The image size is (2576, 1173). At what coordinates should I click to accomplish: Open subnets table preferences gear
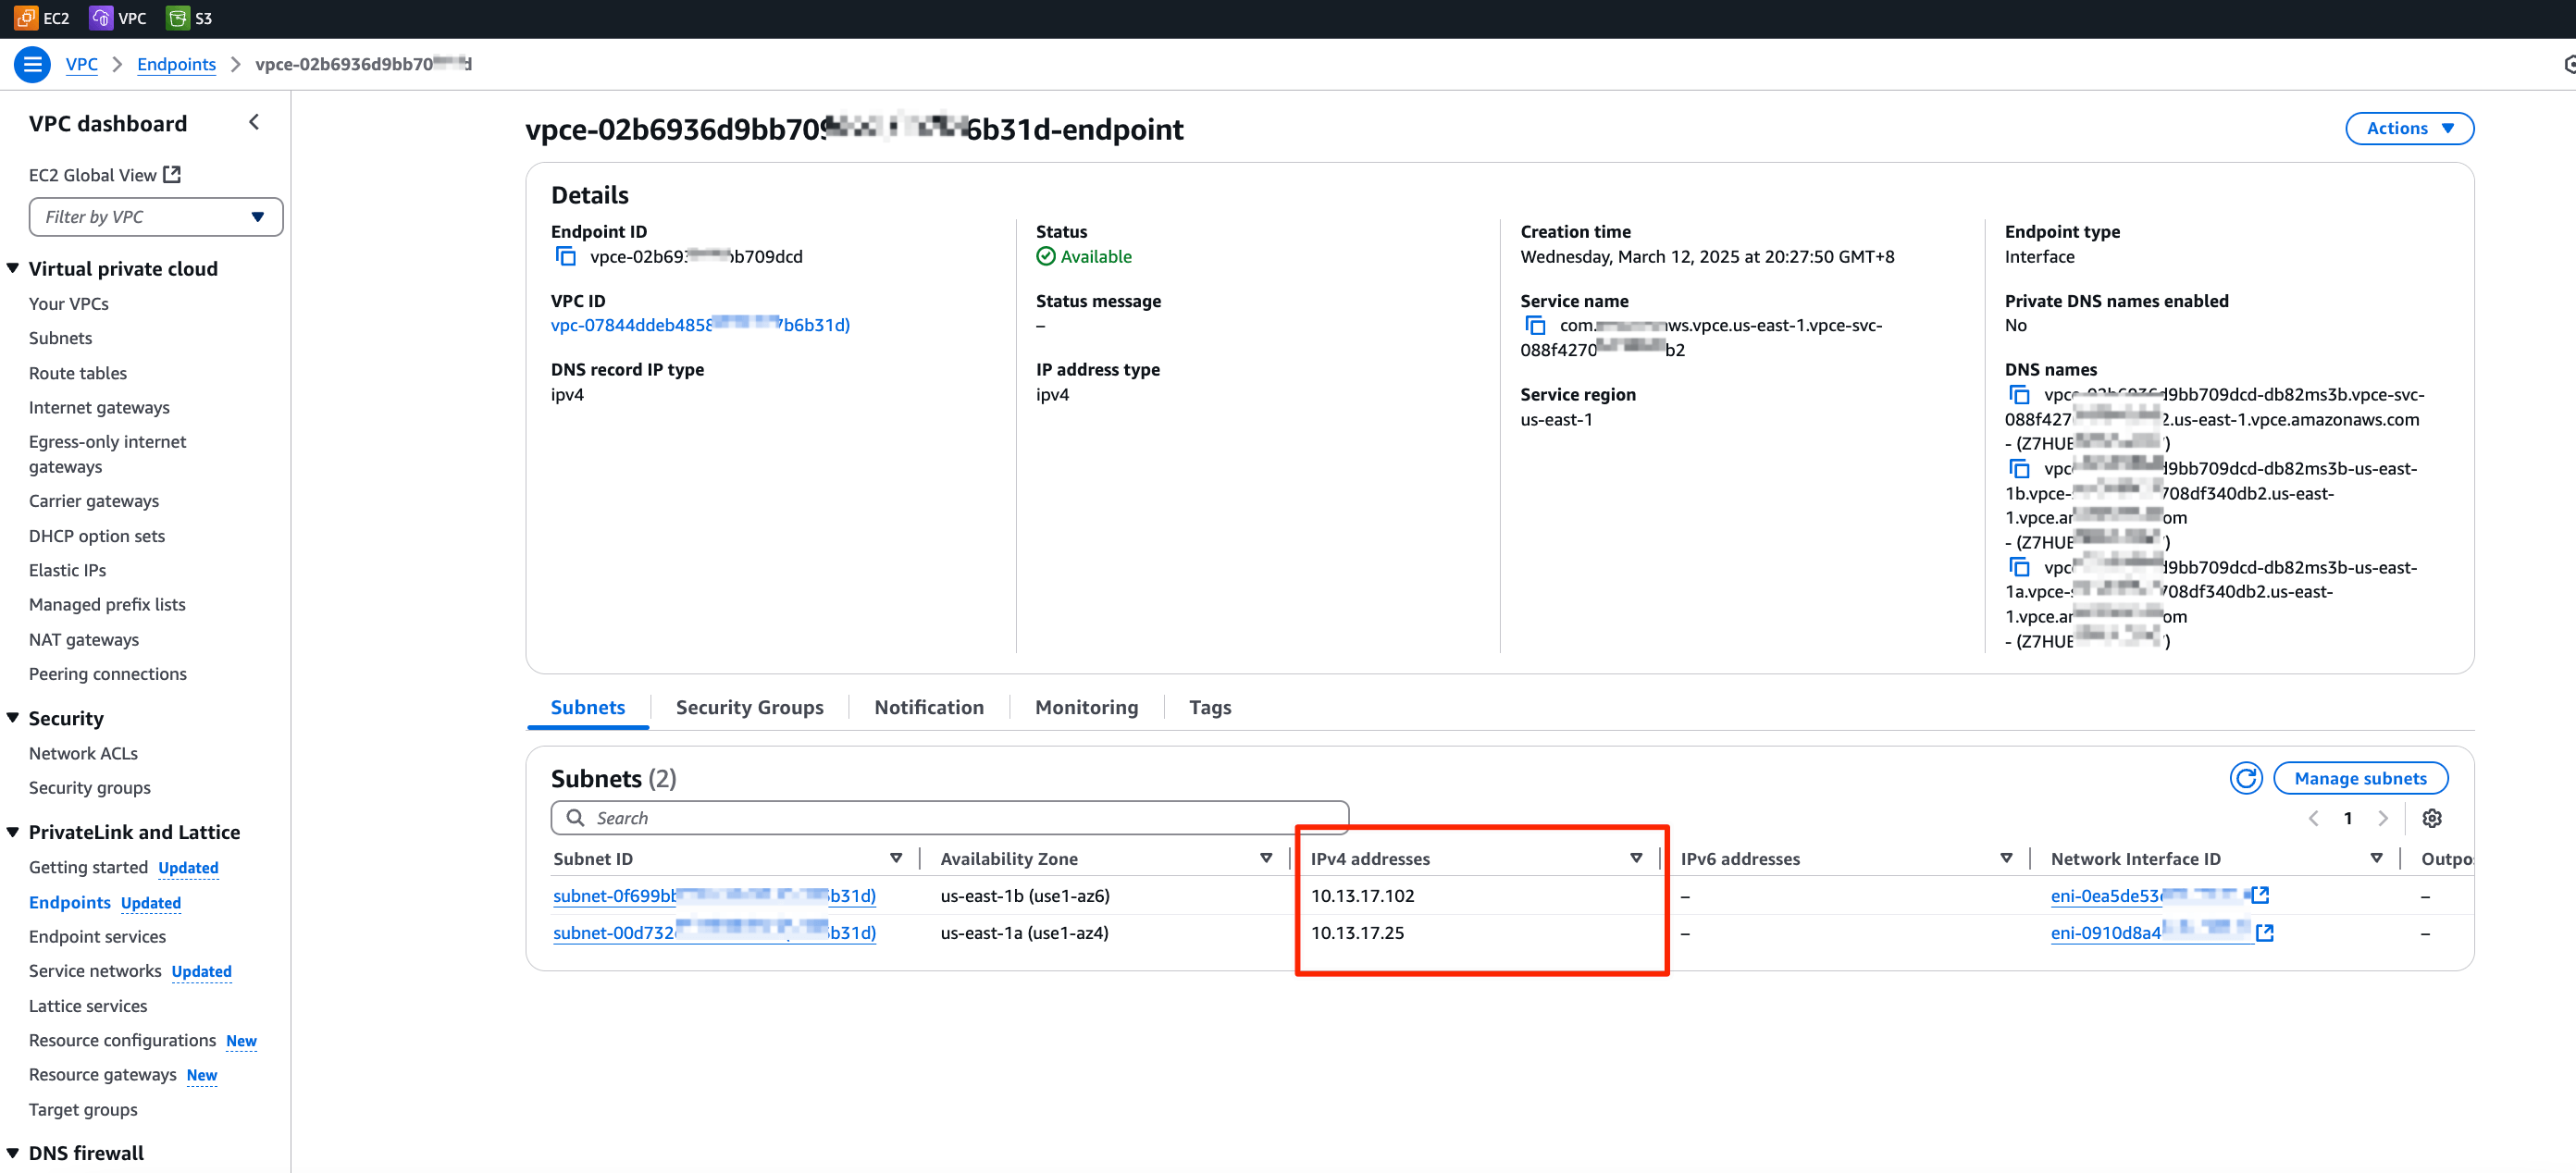pyautogui.click(x=2432, y=818)
